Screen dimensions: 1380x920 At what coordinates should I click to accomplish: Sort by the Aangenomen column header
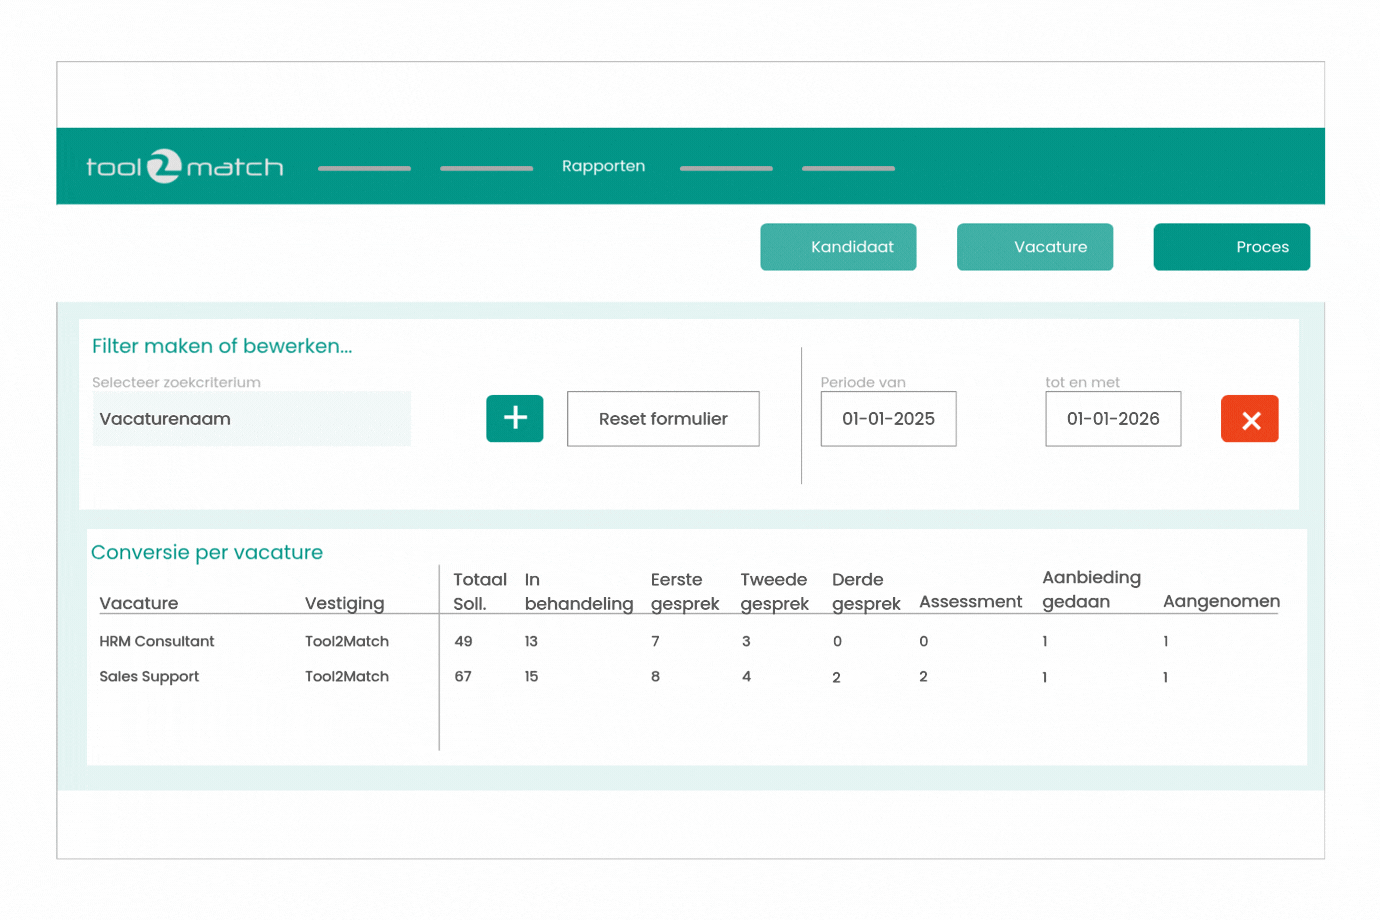(x=1220, y=601)
